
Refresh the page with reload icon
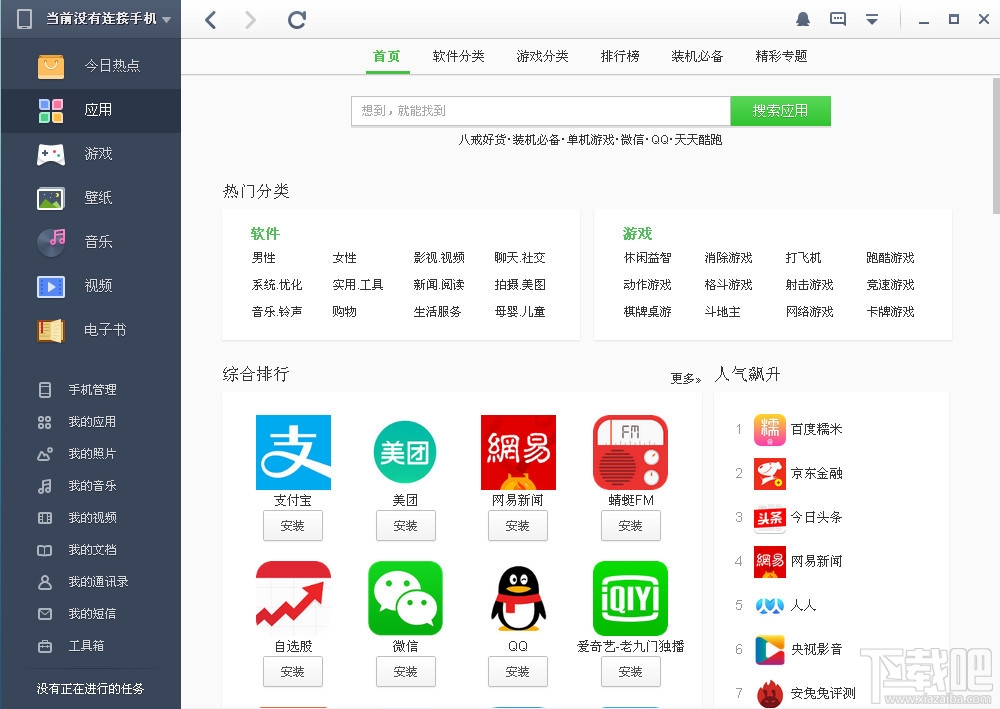(x=297, y=20)
